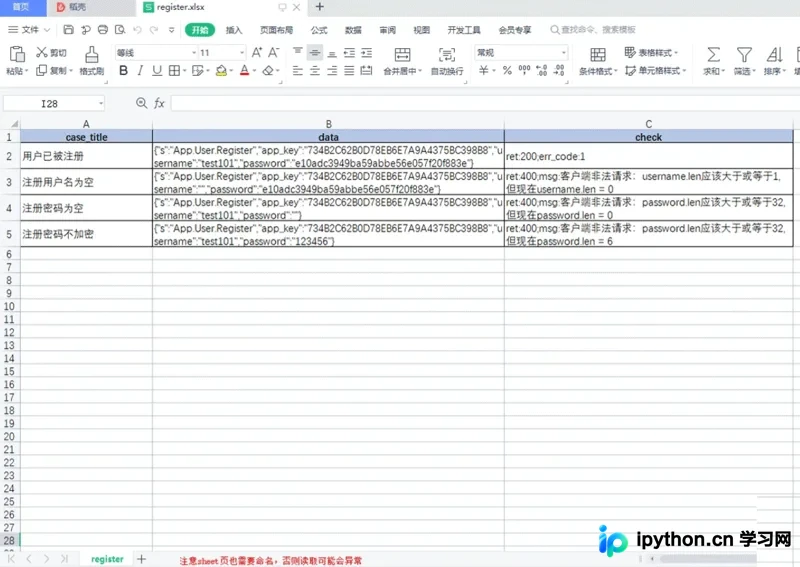The image size is (800, 567).
Task: Open a new document tab with plus
Action: point(320,7)
